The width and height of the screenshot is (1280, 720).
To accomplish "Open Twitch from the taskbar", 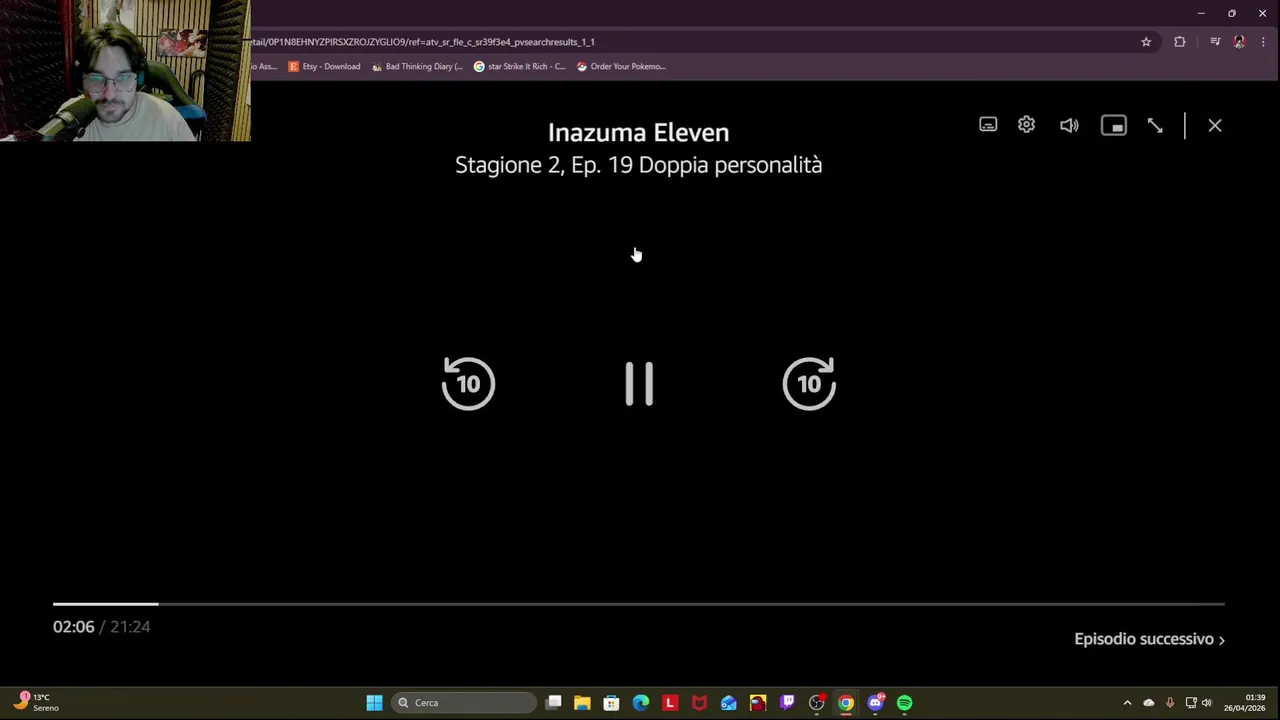I will click(x=787, y=703).
